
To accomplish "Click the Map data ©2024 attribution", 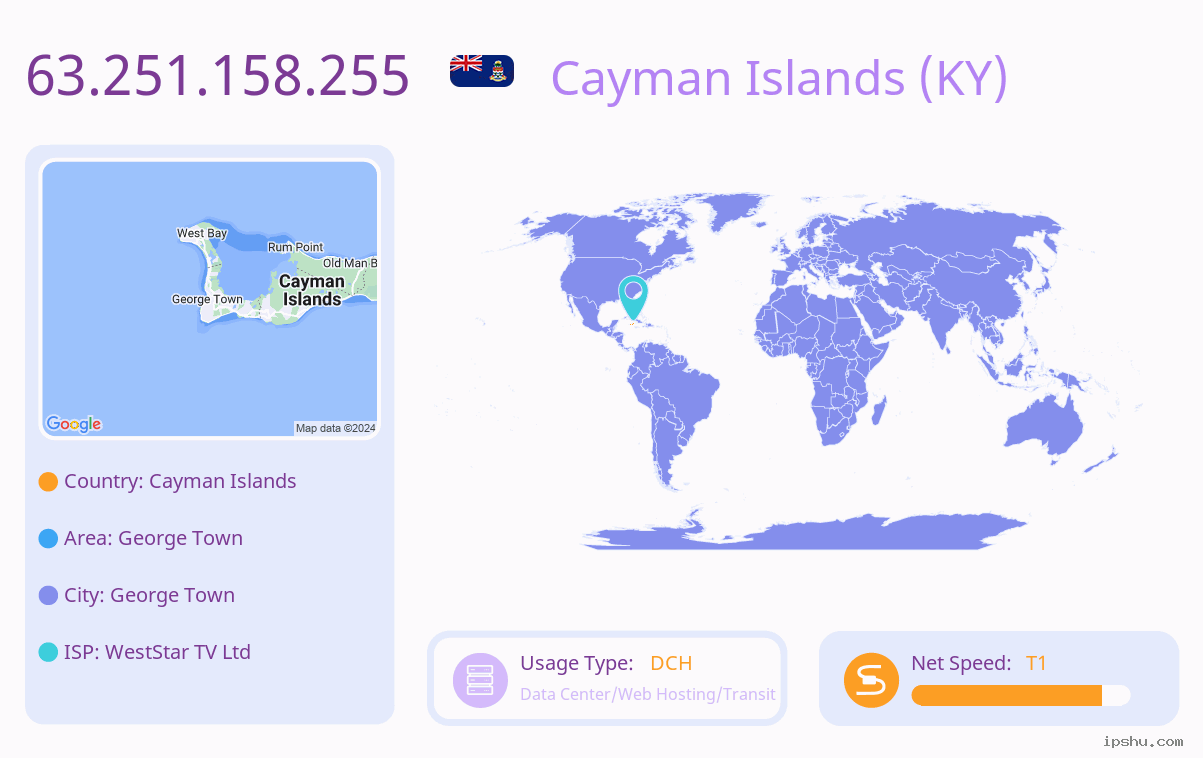I will coord(335,428).
